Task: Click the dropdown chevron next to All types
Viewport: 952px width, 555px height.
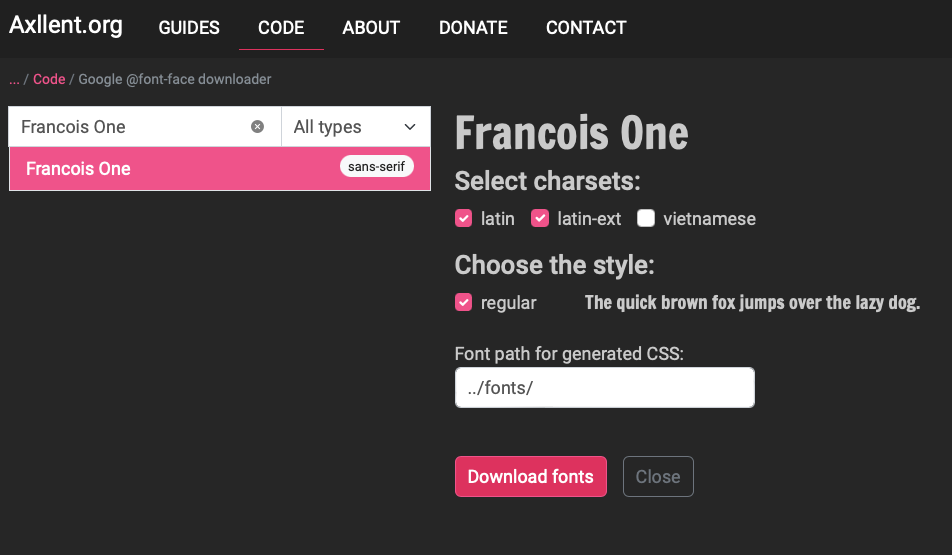Action: pyautogui.click(x=410, y=127)
